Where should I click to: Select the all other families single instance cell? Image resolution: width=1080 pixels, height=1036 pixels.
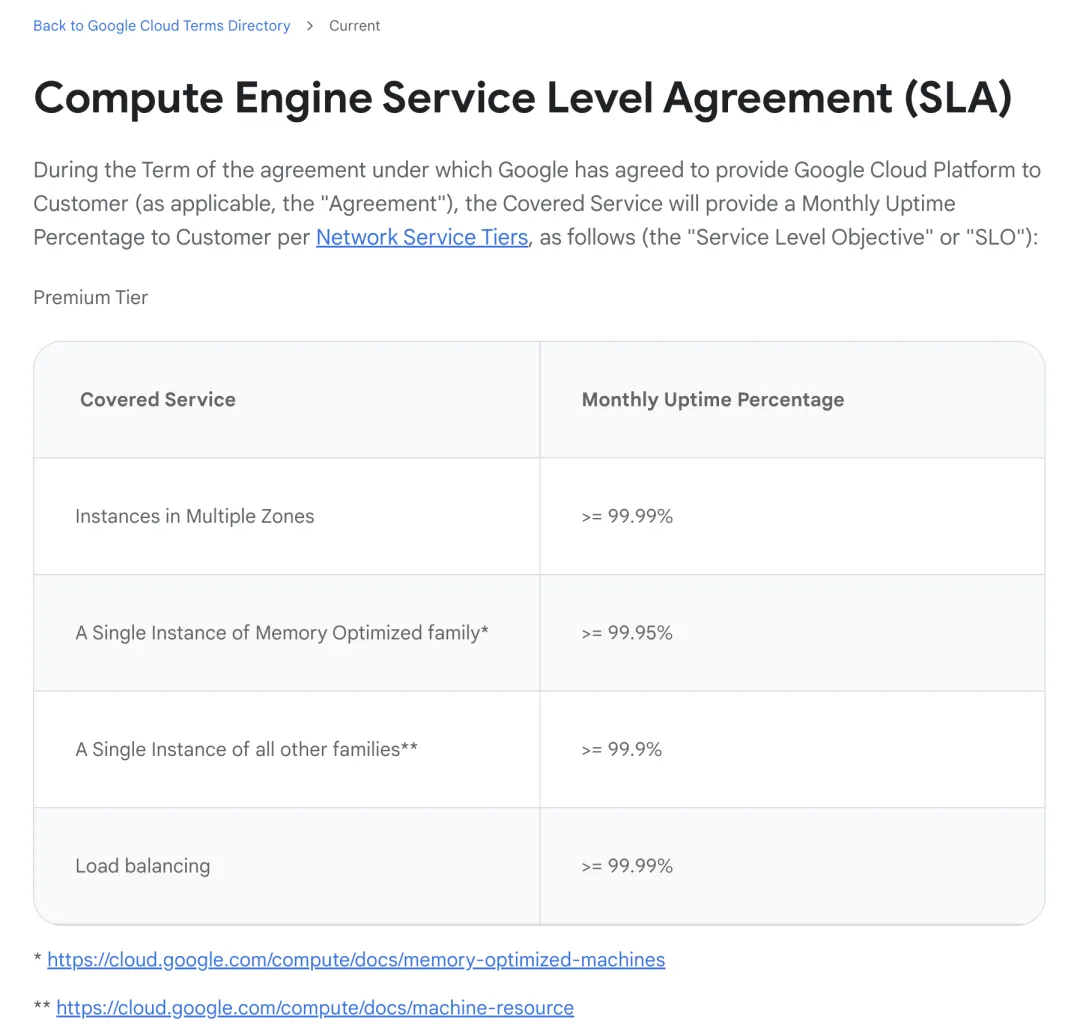point(246,750)
